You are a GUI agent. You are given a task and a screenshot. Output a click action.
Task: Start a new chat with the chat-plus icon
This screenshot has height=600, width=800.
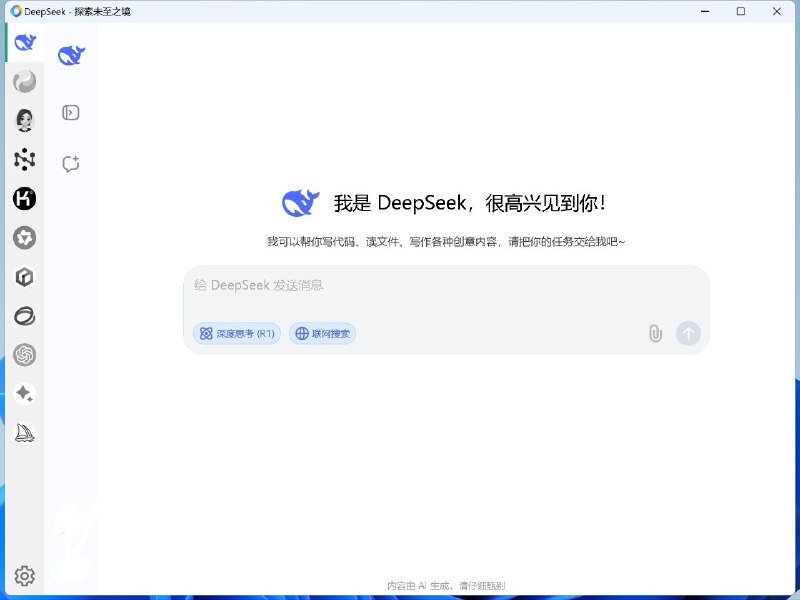(70, 163)
